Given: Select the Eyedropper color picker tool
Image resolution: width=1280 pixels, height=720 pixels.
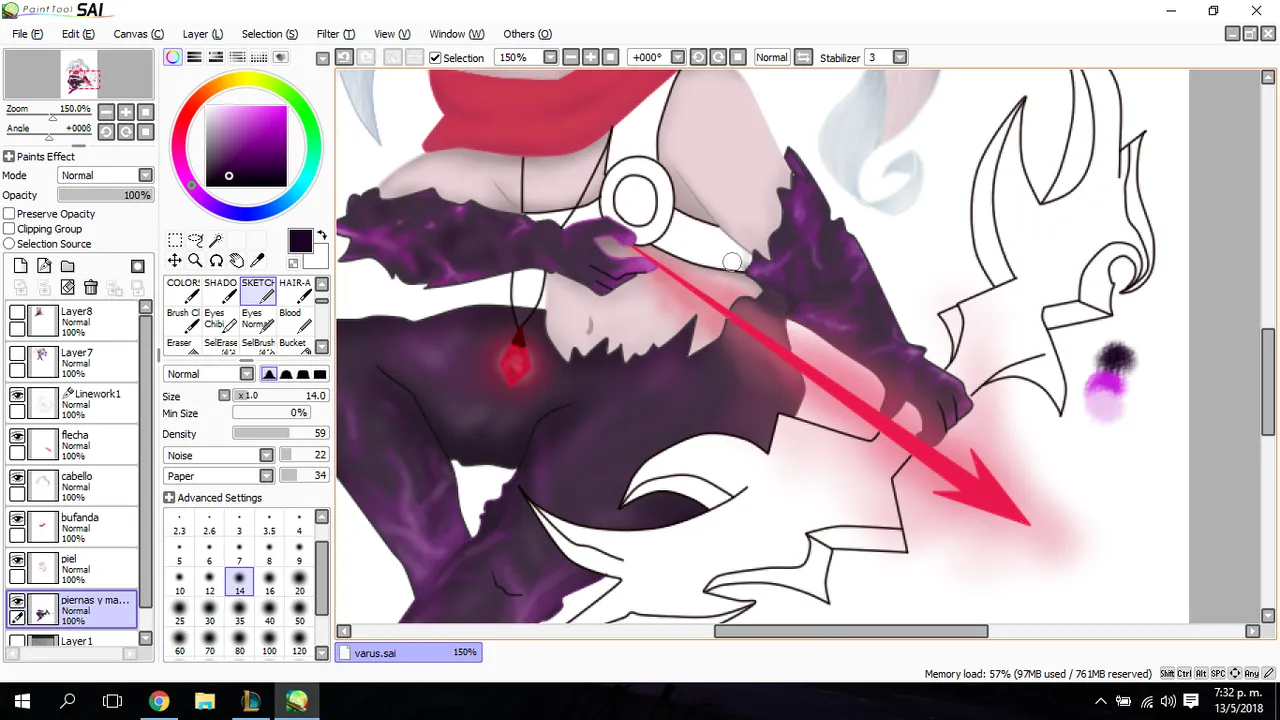Looking at the screenshot, I should [257, 261].
